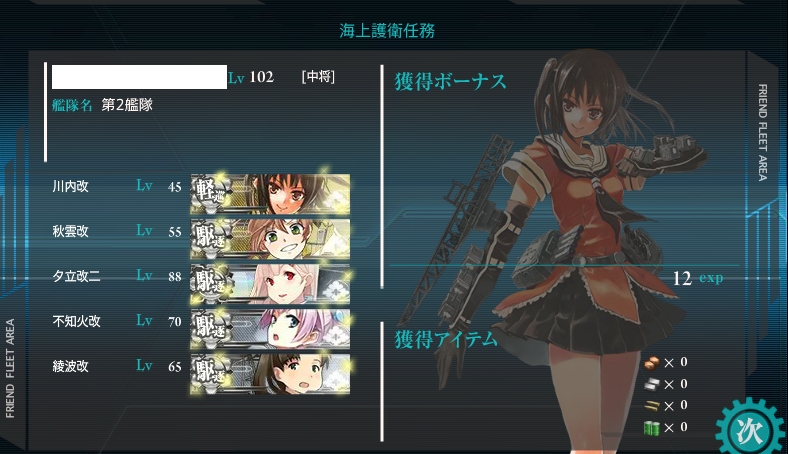Click 秋雲改 destroyer banner portrait

(x=270, y=239)
